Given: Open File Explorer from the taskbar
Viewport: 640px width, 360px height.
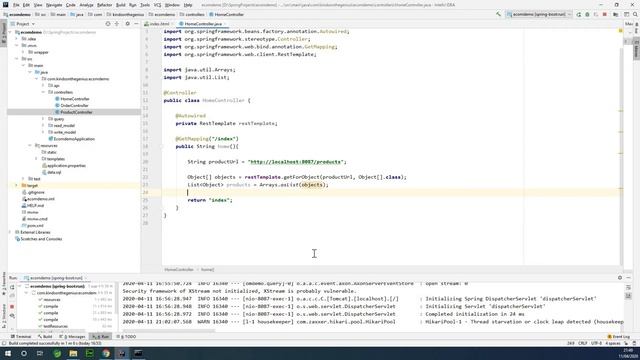Looking at the screenshot, I should [x=73, y=353].
